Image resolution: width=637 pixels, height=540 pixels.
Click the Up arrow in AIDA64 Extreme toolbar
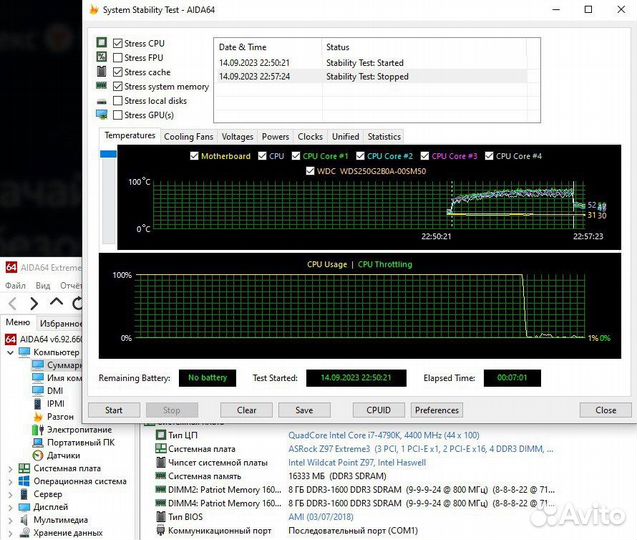coord(56,301)
